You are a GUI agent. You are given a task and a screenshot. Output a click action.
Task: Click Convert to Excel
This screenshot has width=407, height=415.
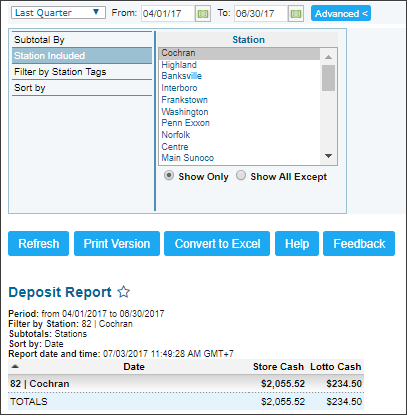point(217,244)
